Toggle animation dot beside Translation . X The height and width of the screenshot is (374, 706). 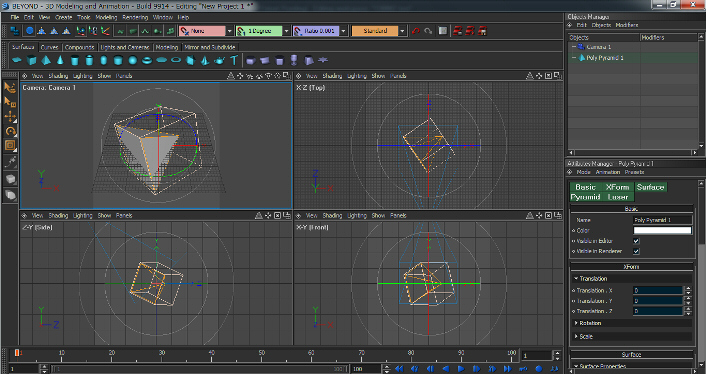tap(574, 291)
